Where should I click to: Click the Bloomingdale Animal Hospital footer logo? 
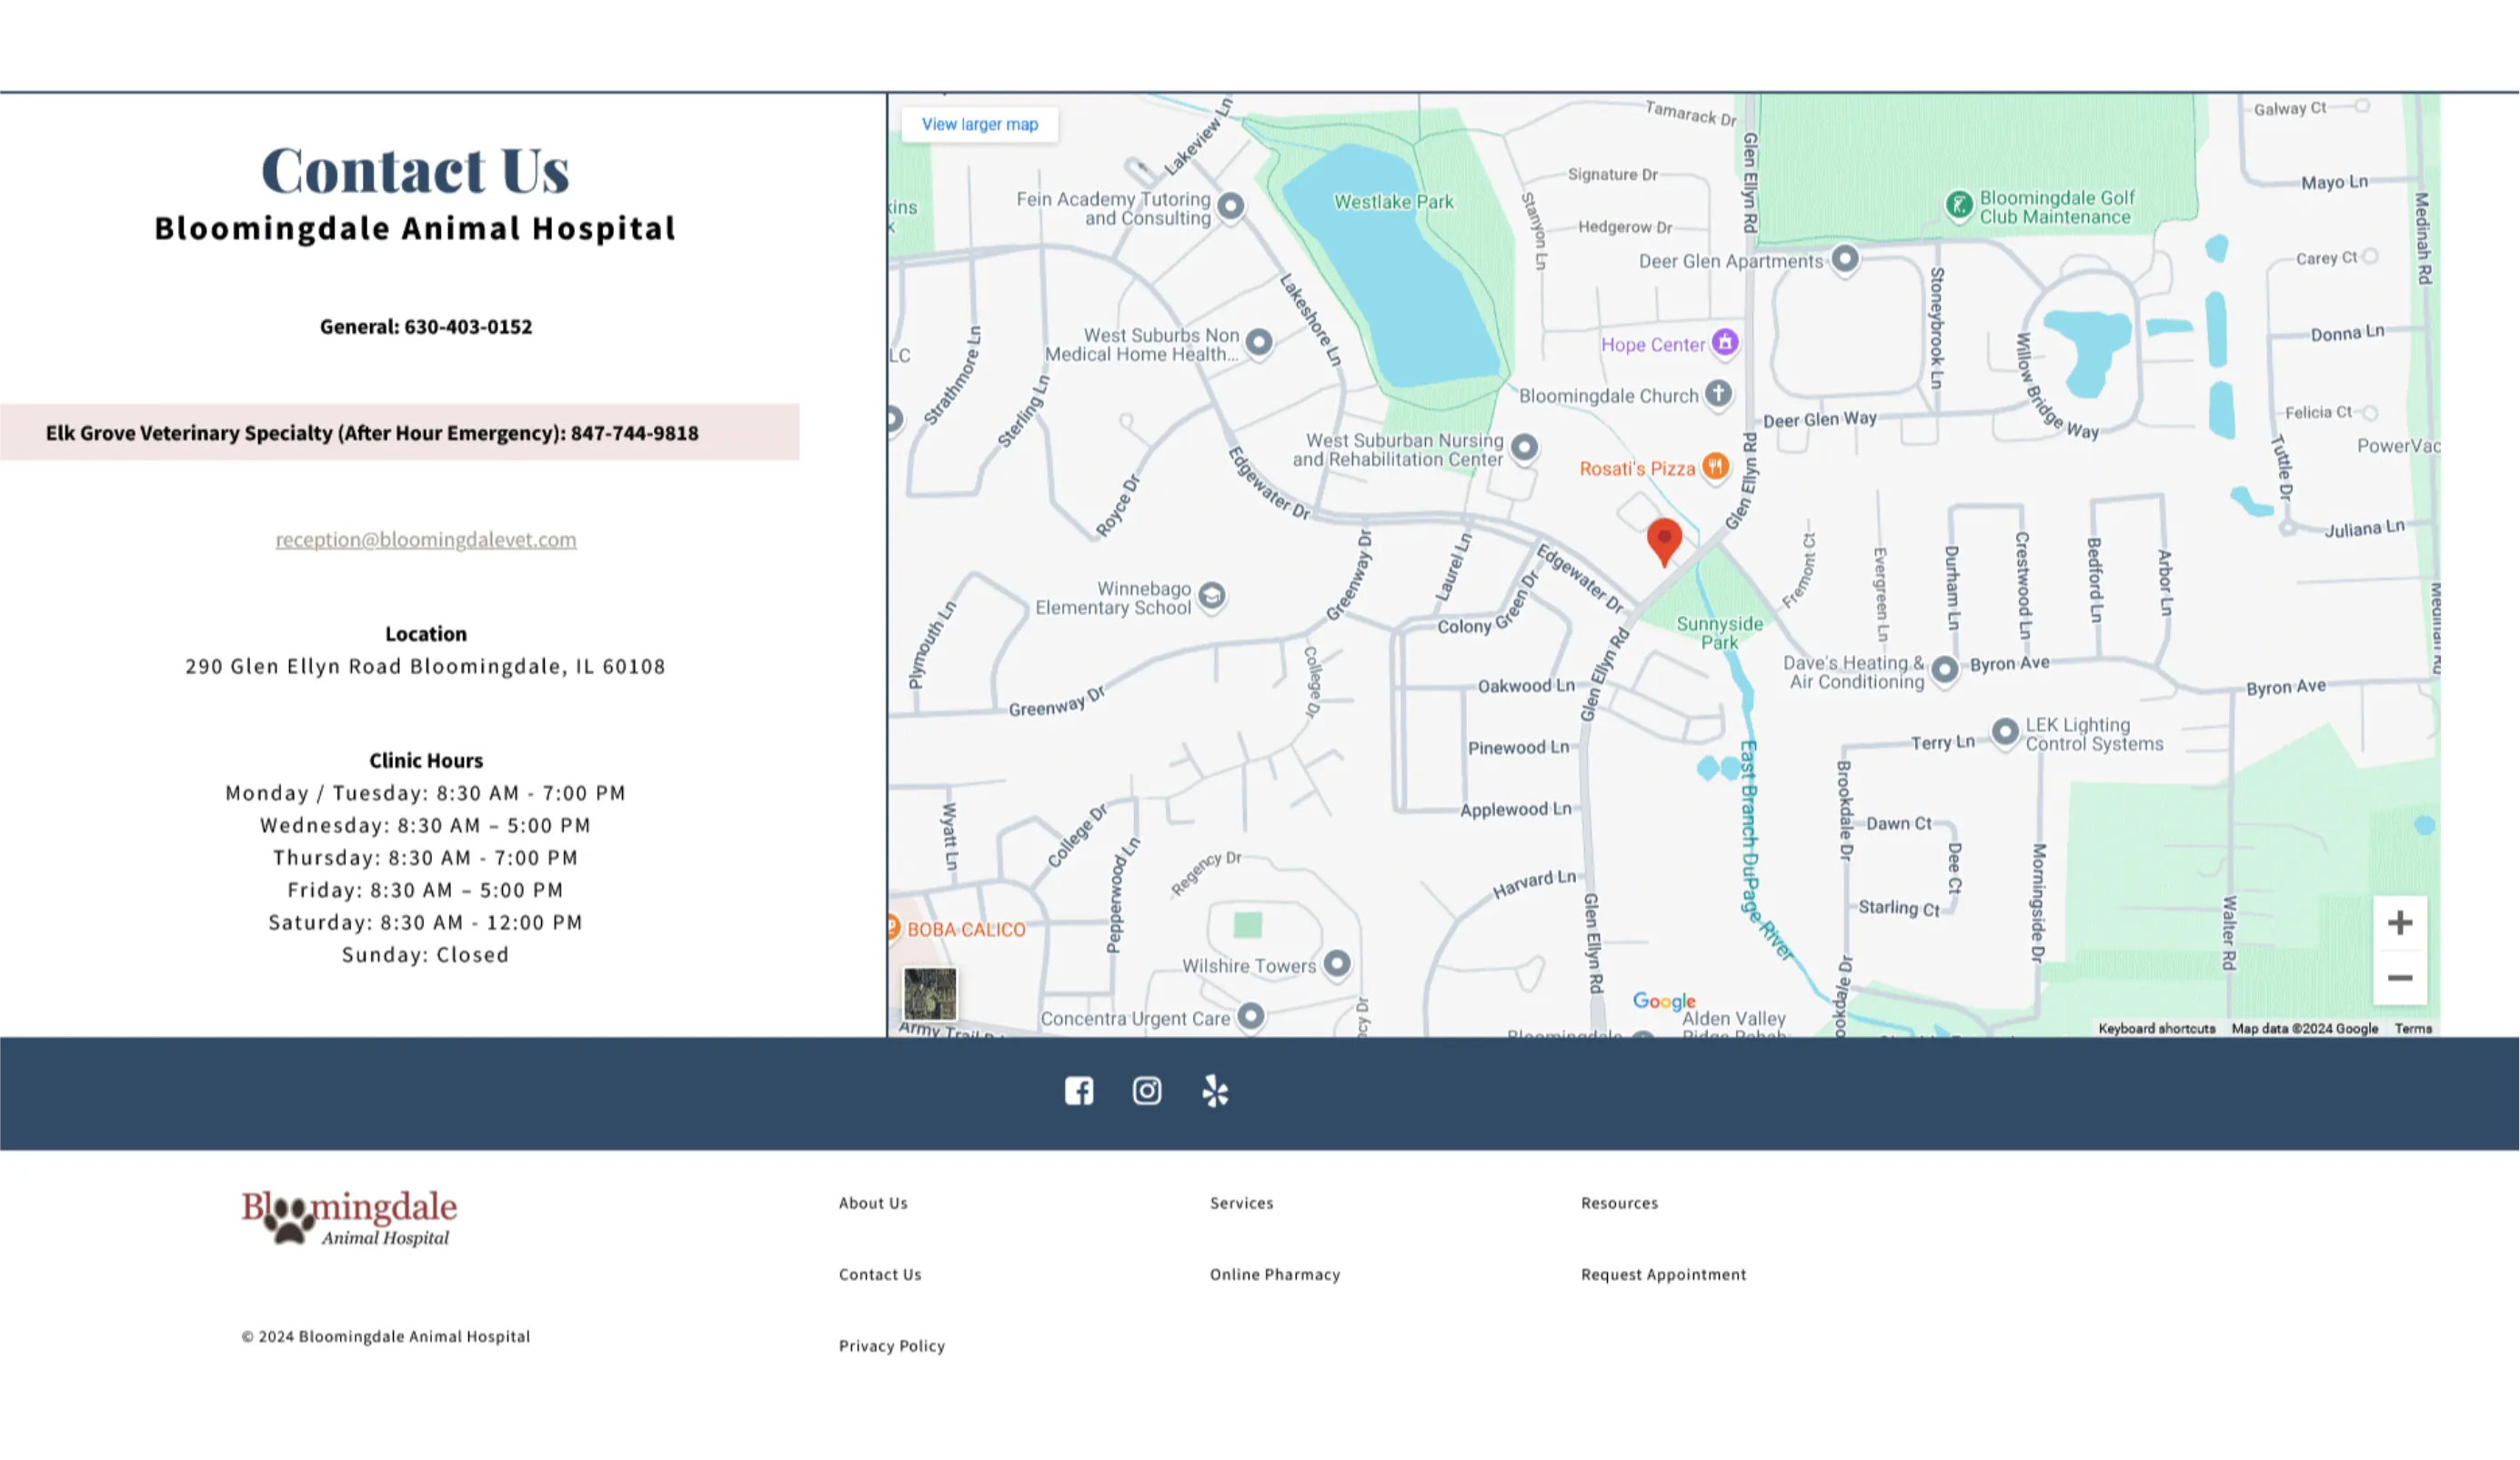pos(349,1216)
